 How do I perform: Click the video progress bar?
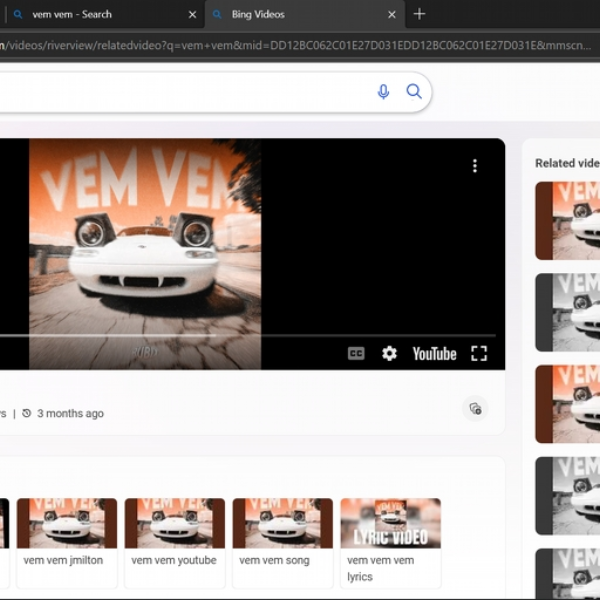point(248,336)
